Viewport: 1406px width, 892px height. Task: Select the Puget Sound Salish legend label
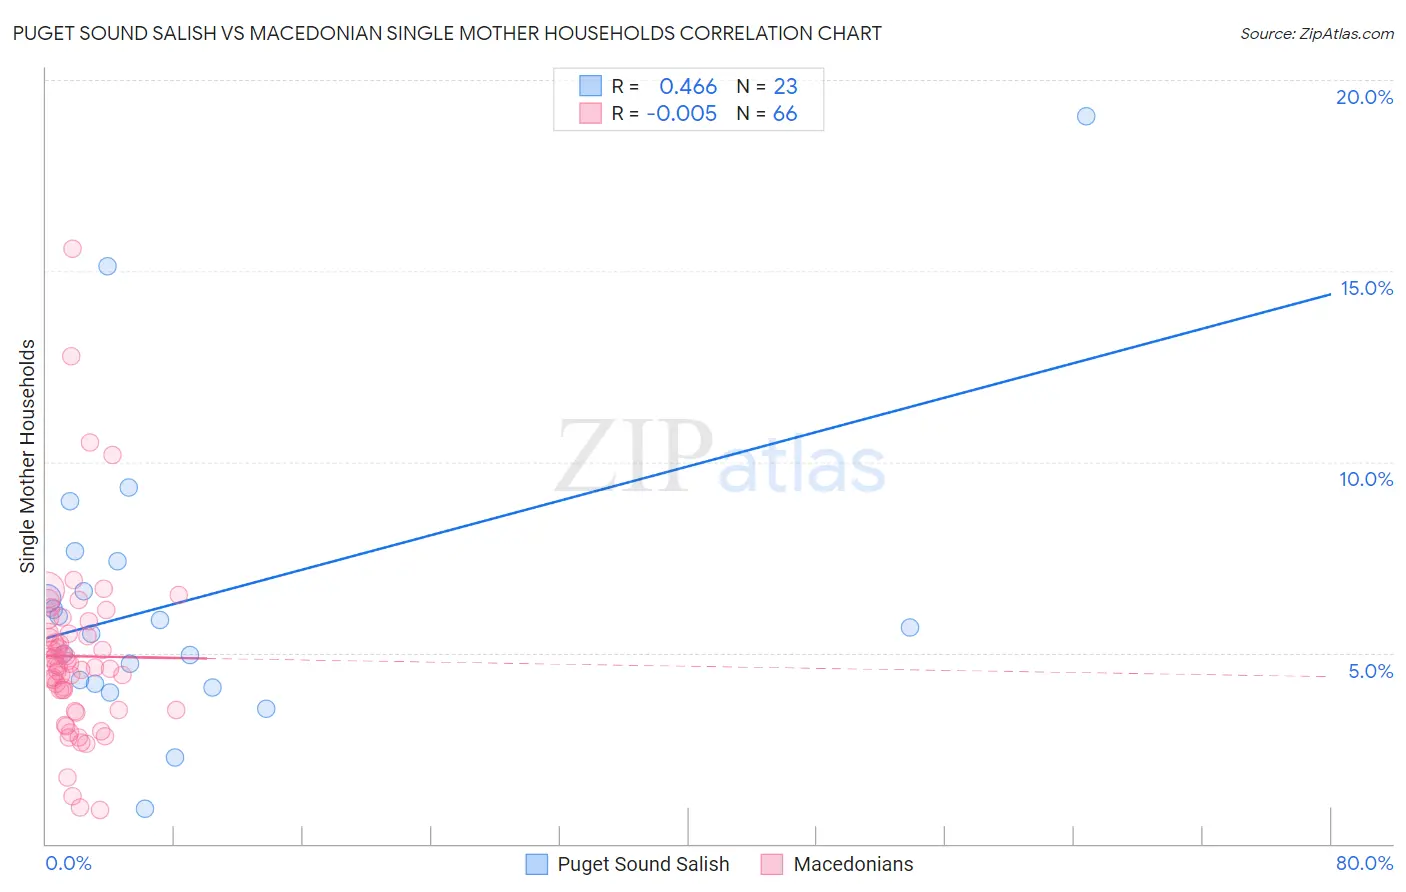point(643,864)
